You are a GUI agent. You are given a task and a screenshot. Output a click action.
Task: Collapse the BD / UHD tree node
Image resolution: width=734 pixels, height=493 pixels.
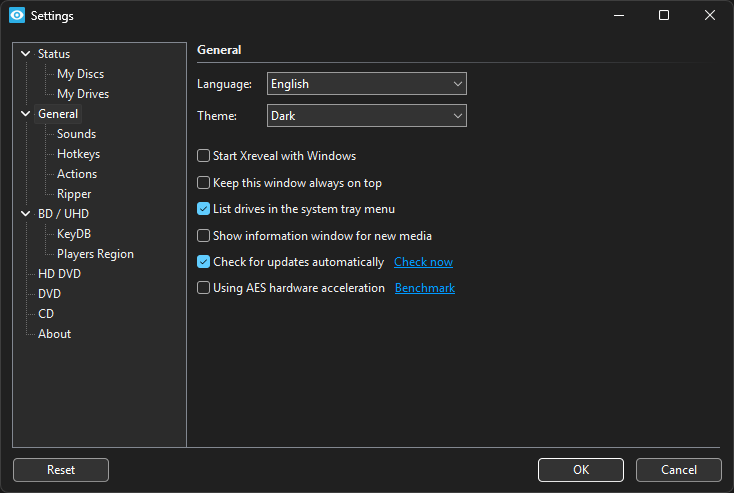pos(26,214)
